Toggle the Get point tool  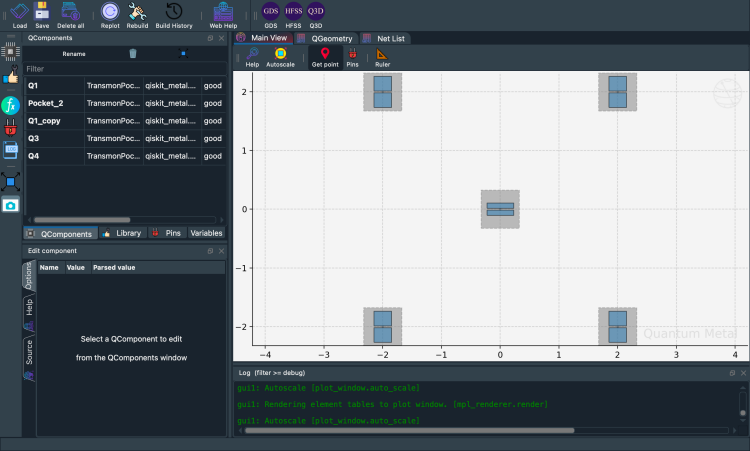point(325,57)
